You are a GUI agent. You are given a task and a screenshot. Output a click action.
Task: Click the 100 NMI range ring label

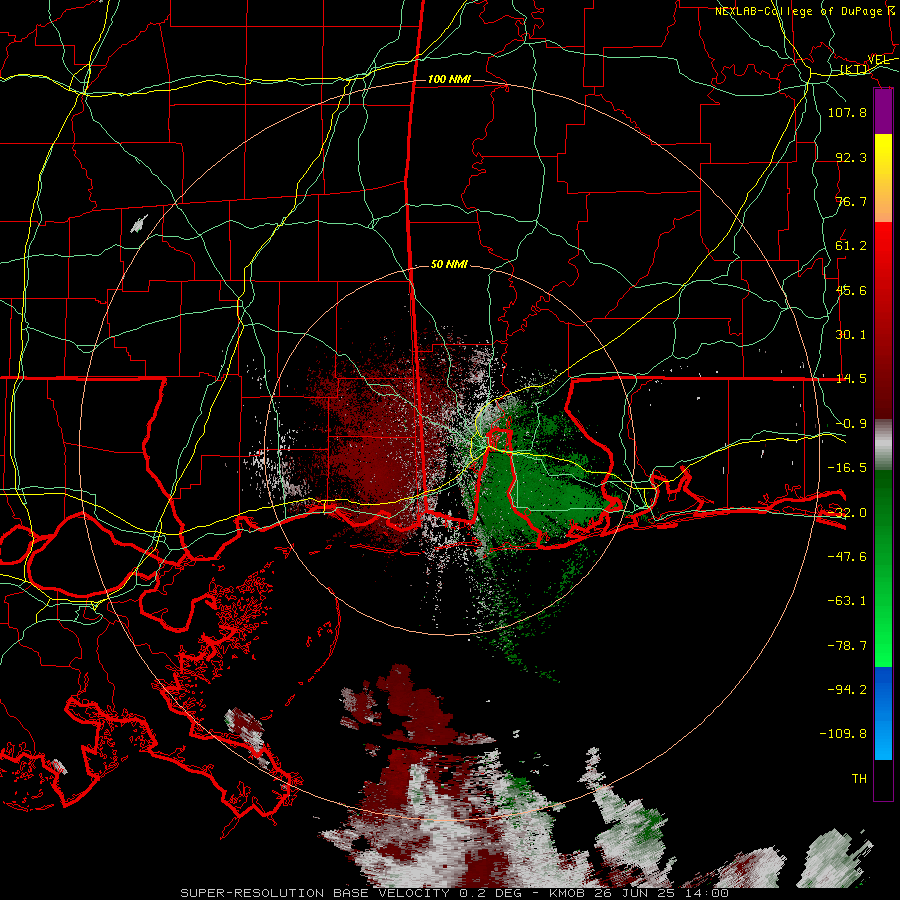pyautogui.click(x=449, y=79)
